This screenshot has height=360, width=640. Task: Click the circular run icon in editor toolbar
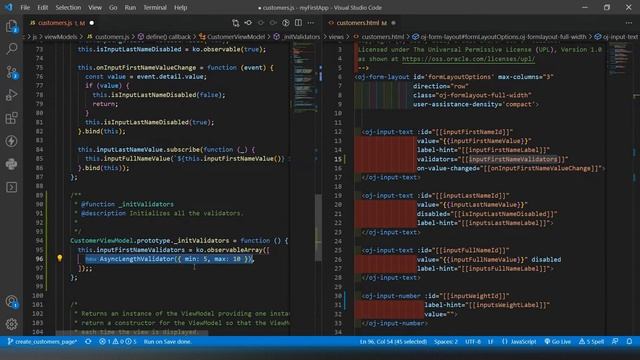pyautogui.click(x=286, y=23)
